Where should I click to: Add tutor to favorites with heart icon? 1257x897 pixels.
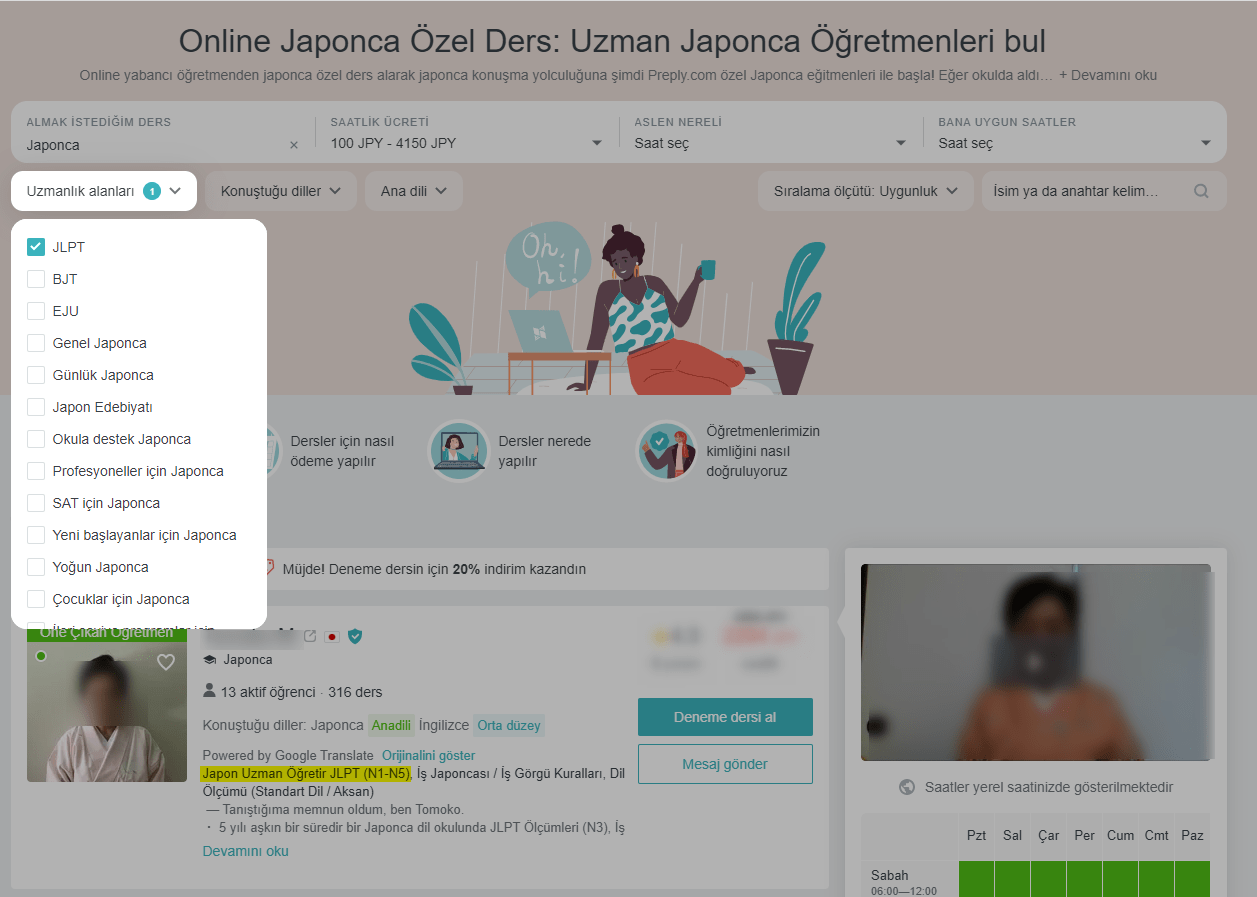click(x=166, y=662)
